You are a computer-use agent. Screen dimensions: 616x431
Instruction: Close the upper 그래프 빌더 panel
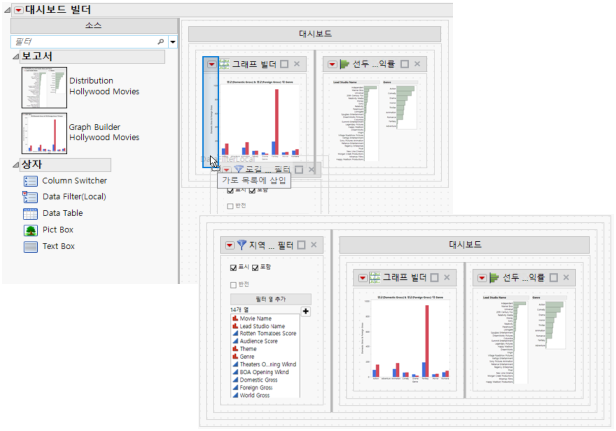[297, 64]
